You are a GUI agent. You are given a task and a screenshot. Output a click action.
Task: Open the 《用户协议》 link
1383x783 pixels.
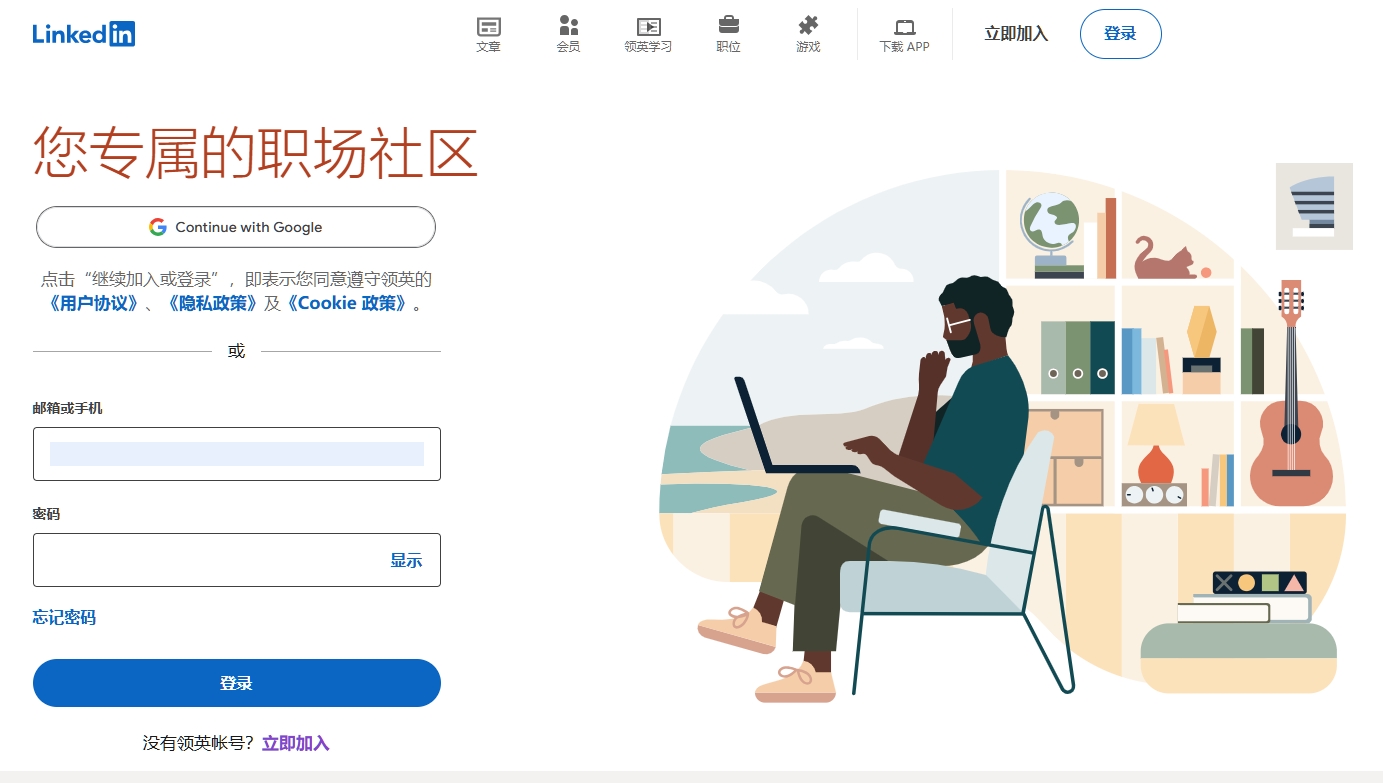[93, 303]
